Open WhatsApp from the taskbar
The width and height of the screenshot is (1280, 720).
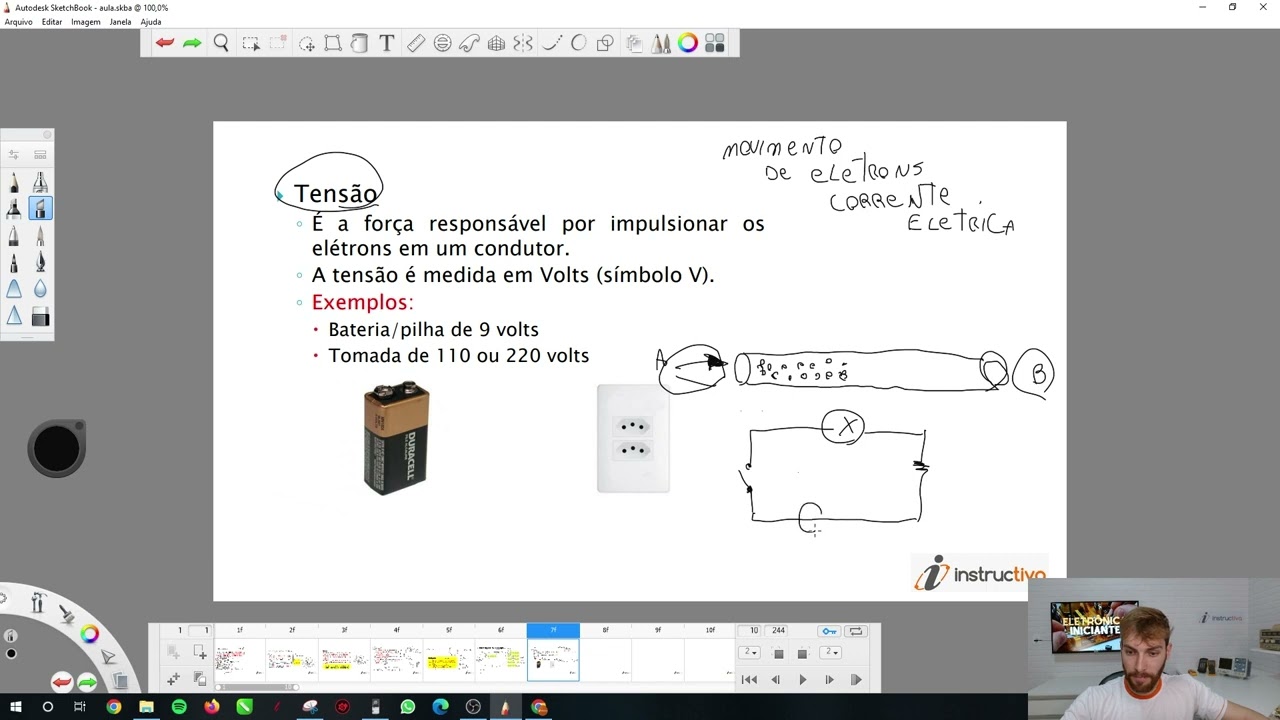pyautogui.click(x=408, y=707)
